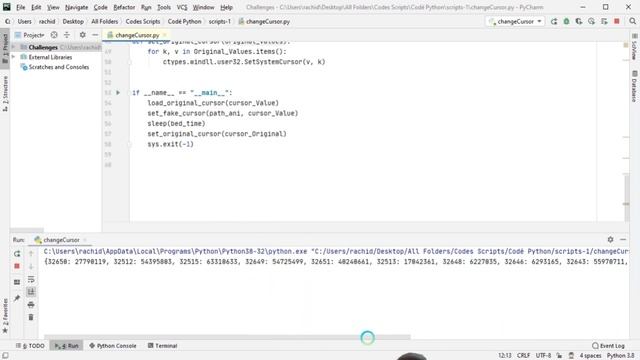
Task: Open the File menu
Action: click(x=20, y=7)
